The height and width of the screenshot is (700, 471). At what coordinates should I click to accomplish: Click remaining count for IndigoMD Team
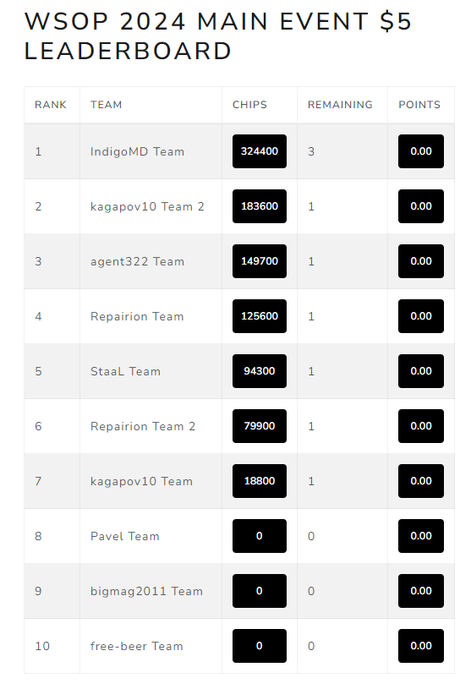pos(311,152)
